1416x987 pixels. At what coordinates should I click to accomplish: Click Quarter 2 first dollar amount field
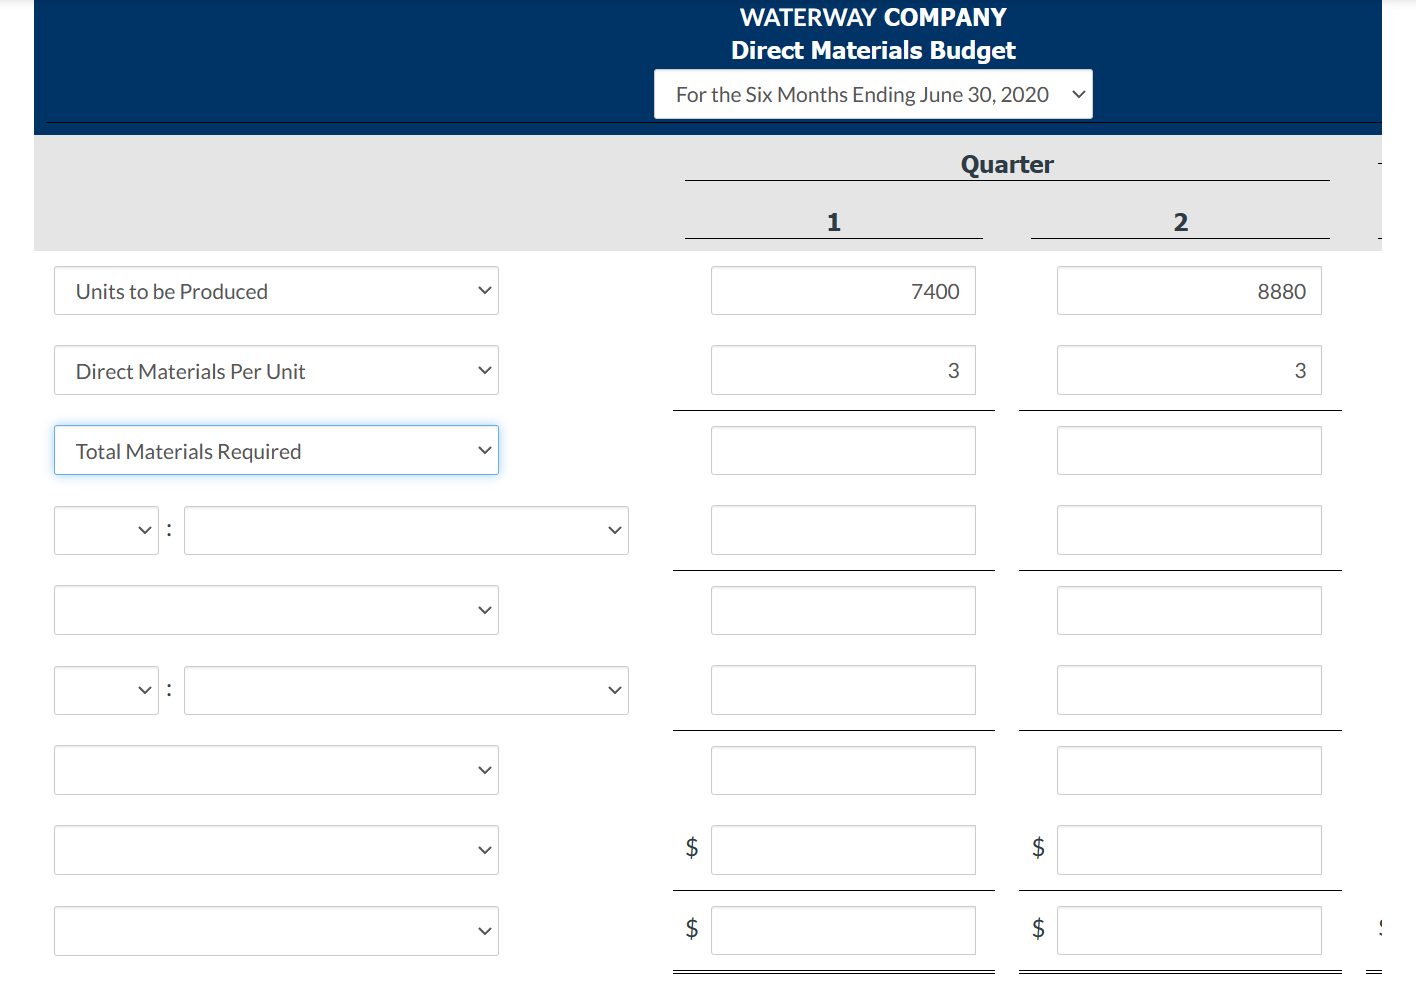(1189, 850)
